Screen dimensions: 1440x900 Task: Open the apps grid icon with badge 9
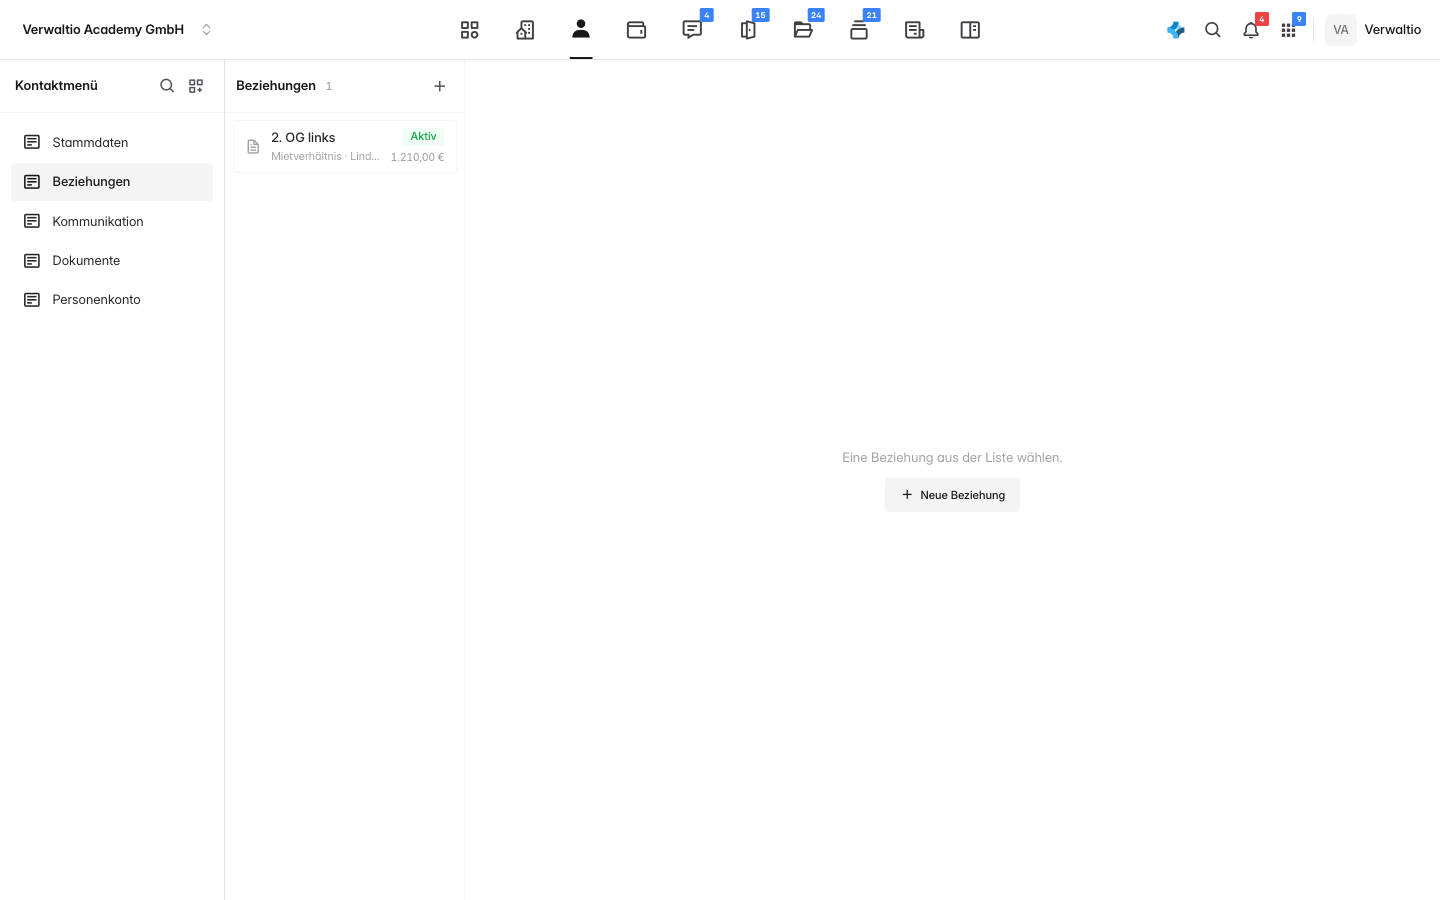click(x=1288, y=30)
